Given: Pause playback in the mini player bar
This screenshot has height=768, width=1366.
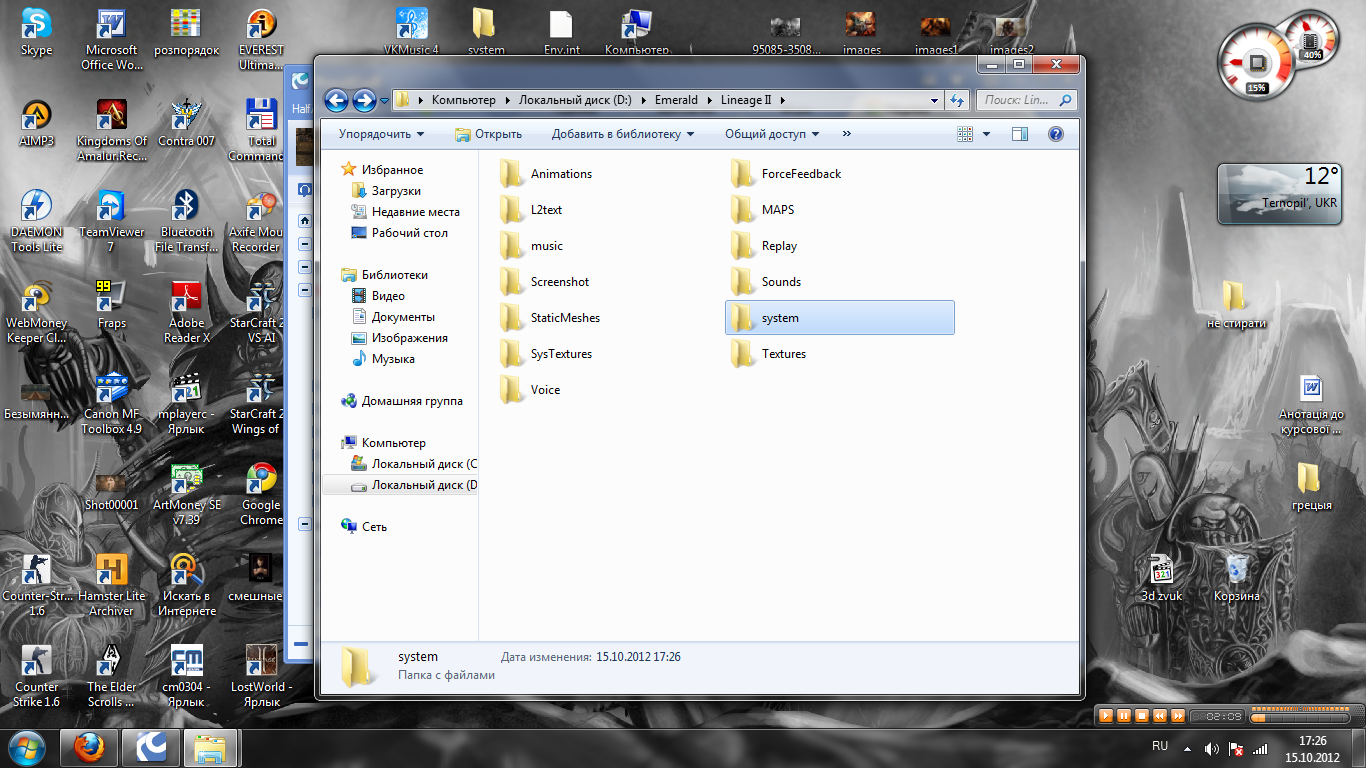Looking at the screenshot, I should [1124, 716].
